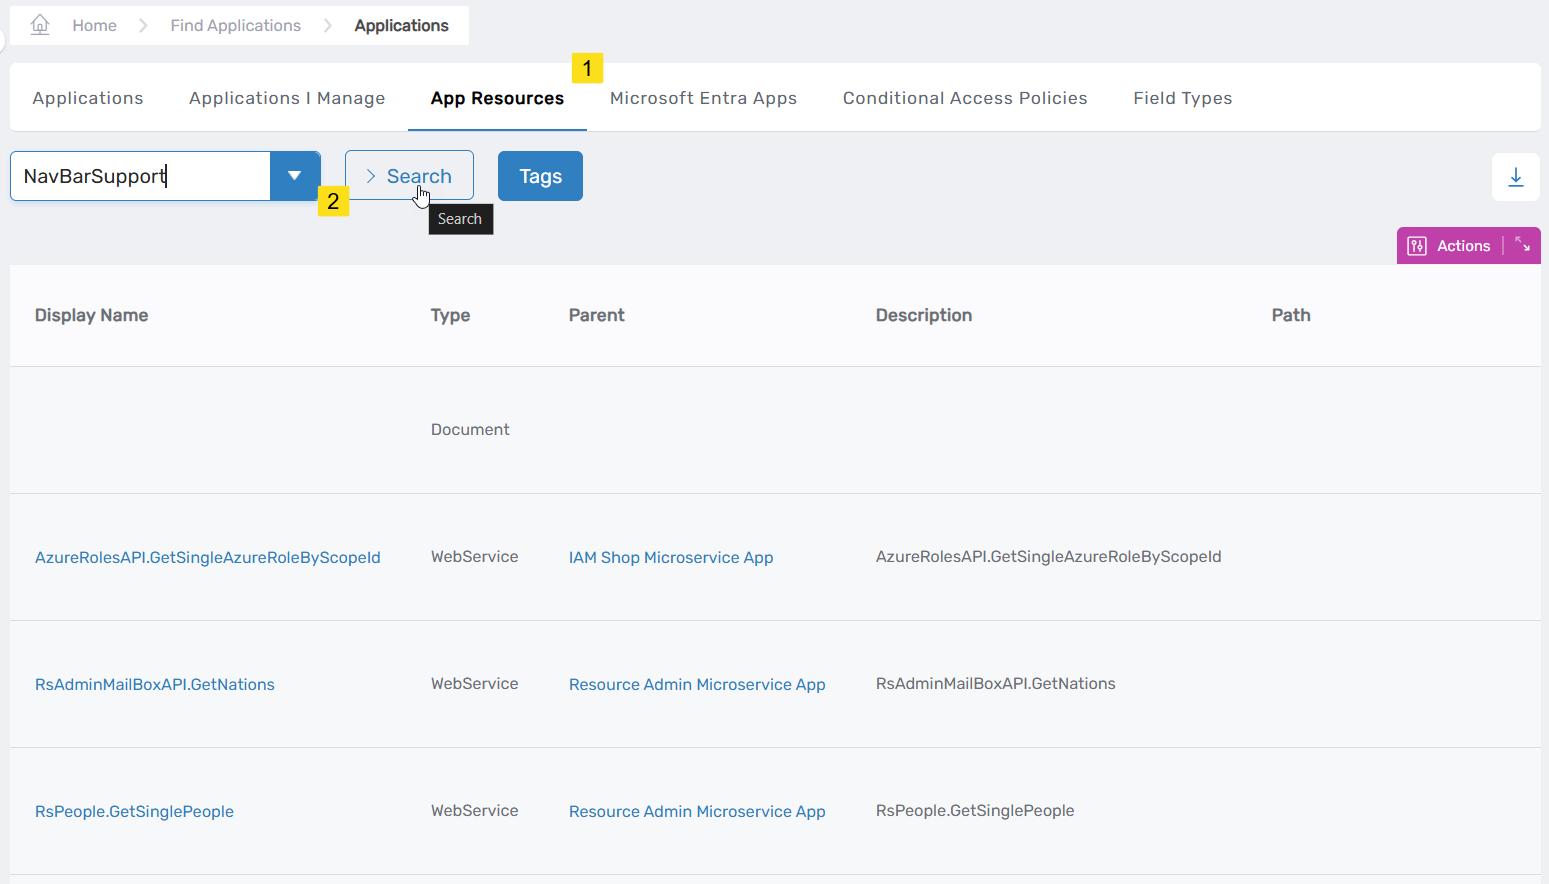Open AzureRolesAPI.GetSingleAzureRoleByScopeId resource
This screenshot has height=884, width=1549.
pyautogui.click(x=208, y=557)
